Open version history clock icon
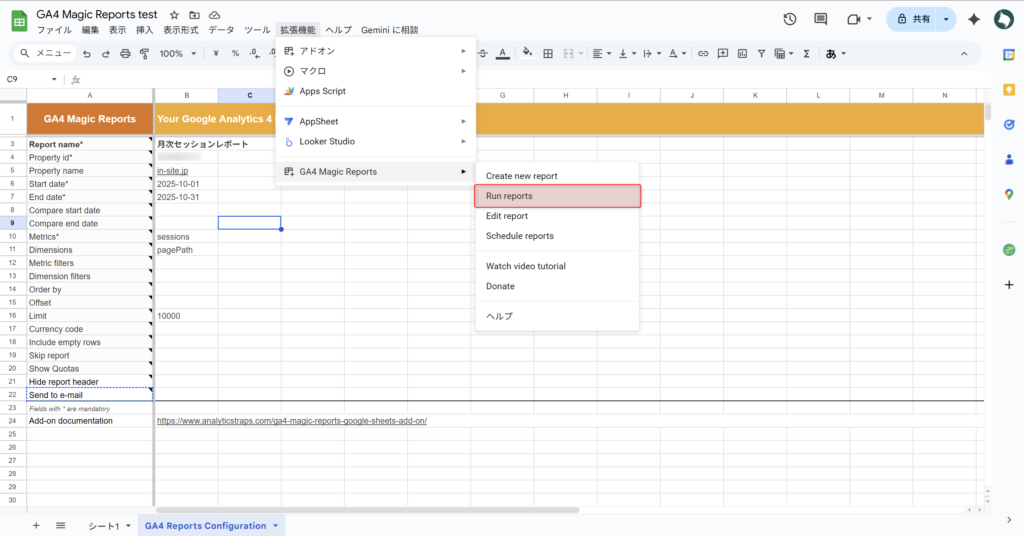 tap(790, 19)
